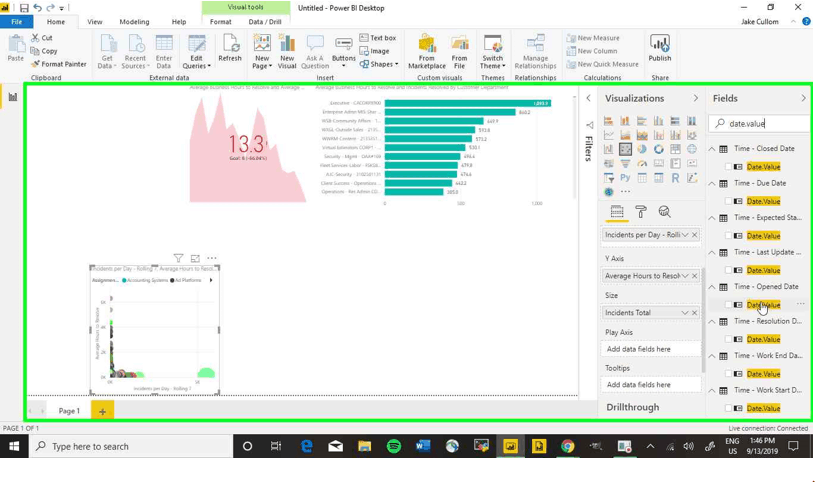815x482 pixels.
Task: Open the Data / Drill tab
Action: (x=265, y=21)
